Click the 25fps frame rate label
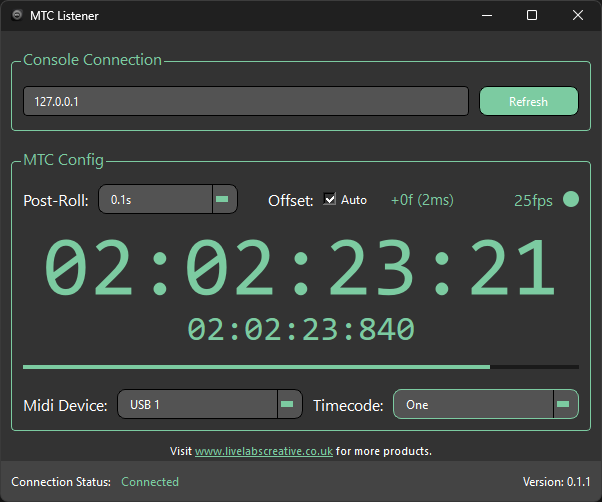 point(533,200)
